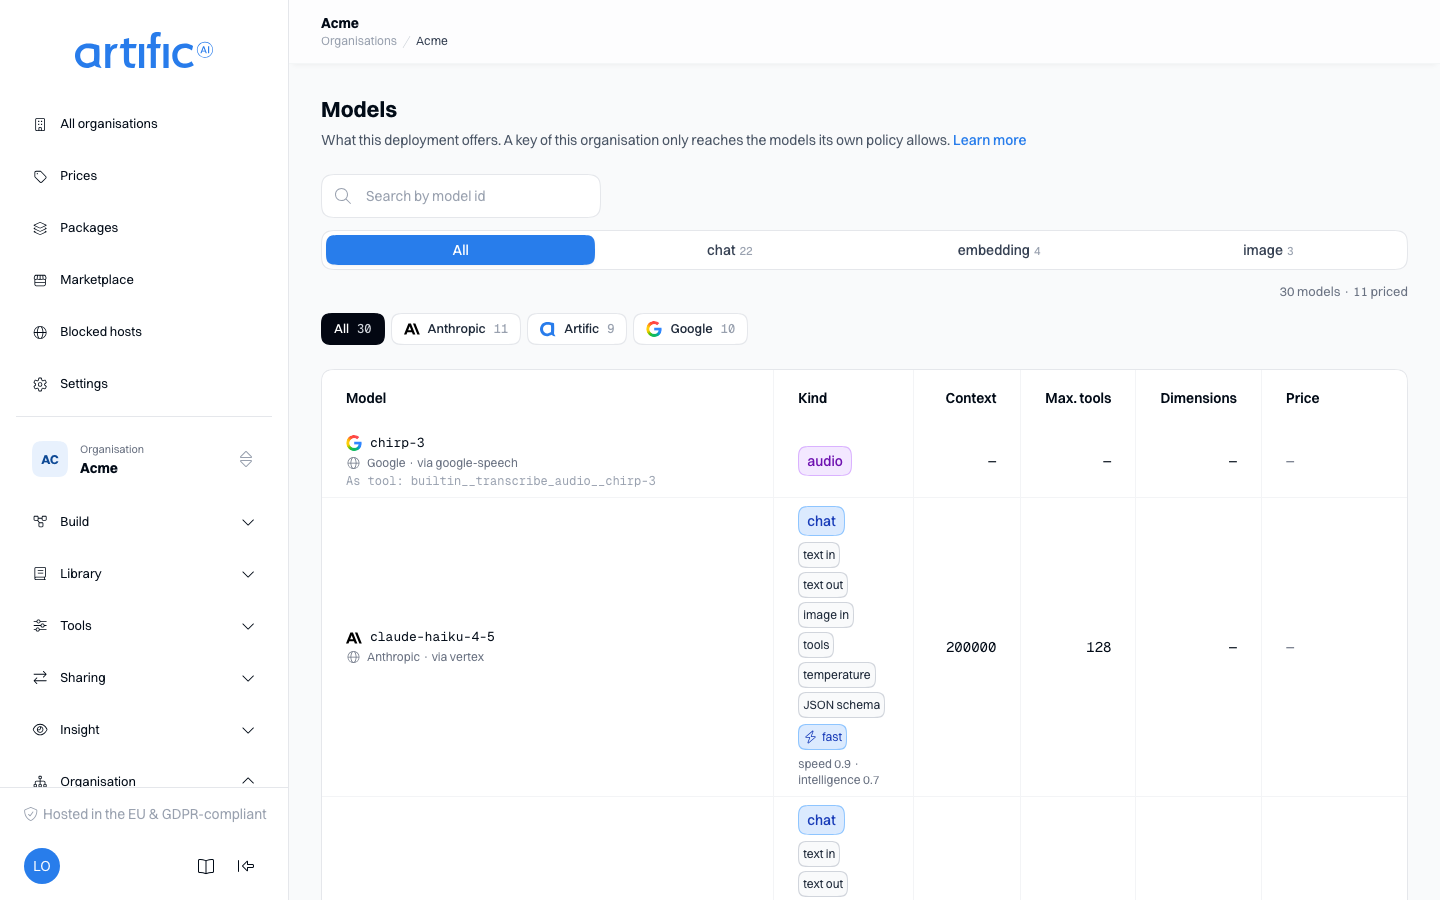Click the chirp-3 model name
The width and height of the screenshot is (1440, 900).
coord(397,443)
